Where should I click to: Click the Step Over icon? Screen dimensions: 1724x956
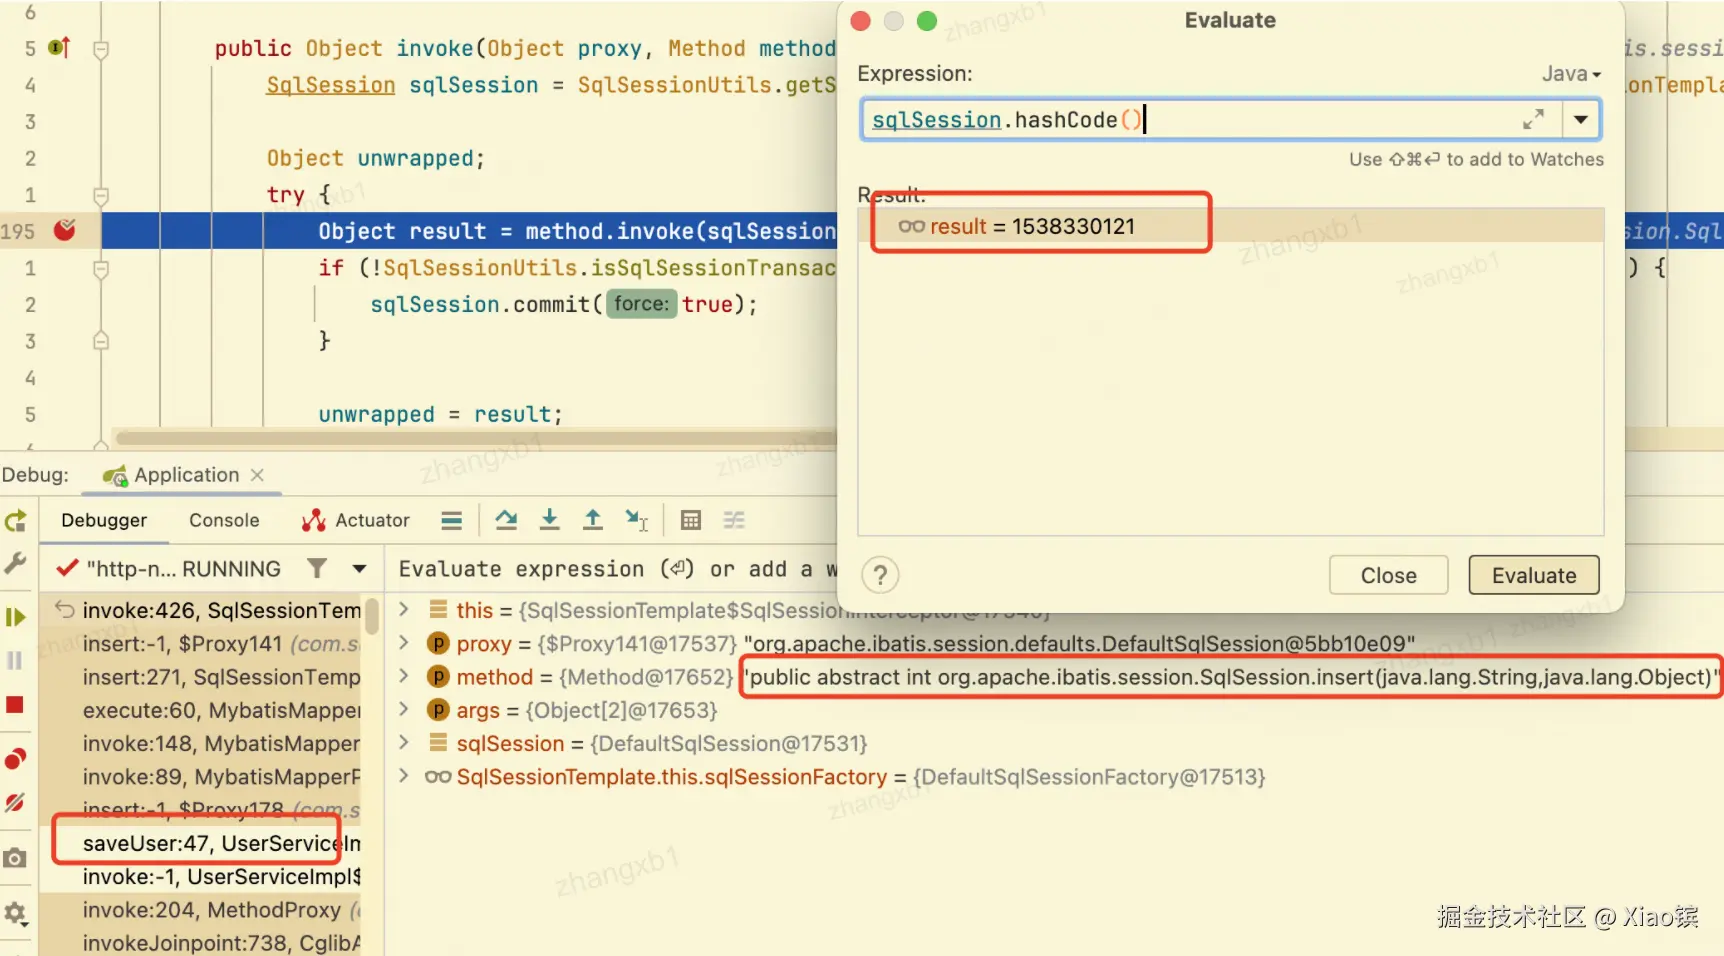507,520
